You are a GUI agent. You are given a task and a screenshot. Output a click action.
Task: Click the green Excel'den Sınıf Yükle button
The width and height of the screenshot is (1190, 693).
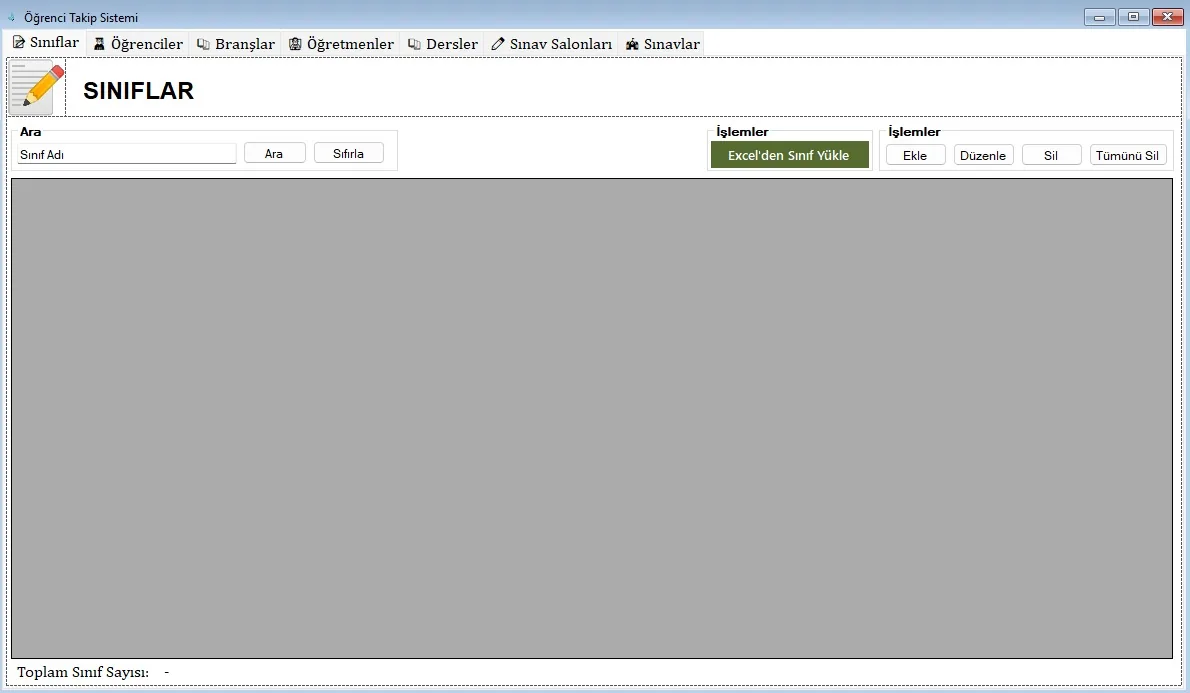(789, 155)
